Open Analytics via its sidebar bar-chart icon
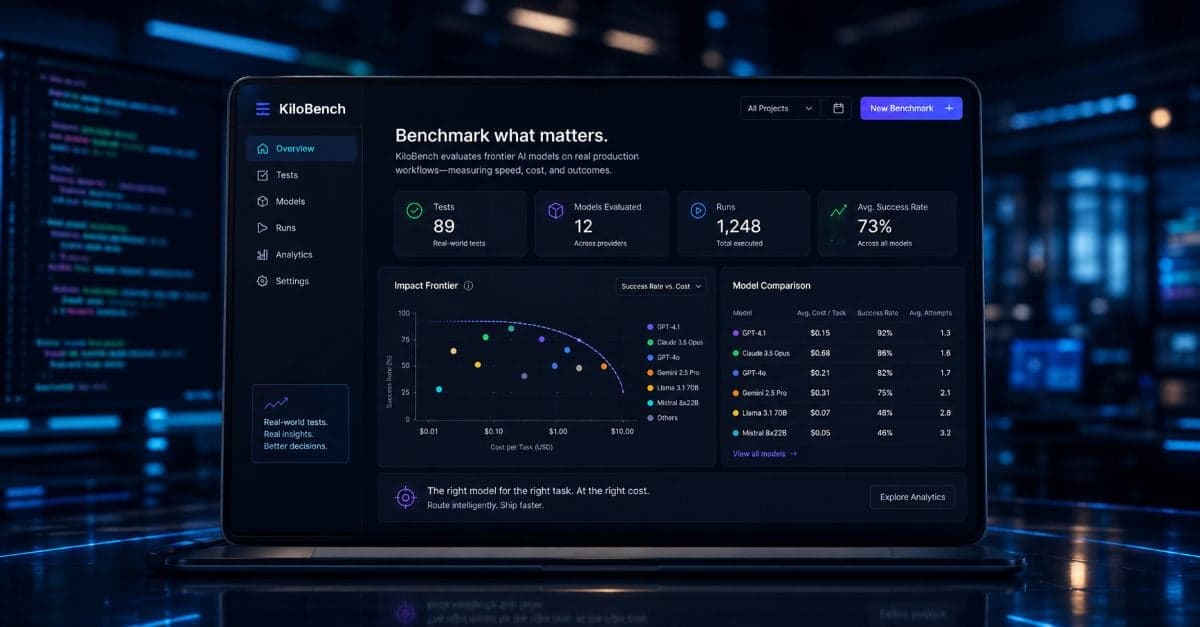 (263, 255)
